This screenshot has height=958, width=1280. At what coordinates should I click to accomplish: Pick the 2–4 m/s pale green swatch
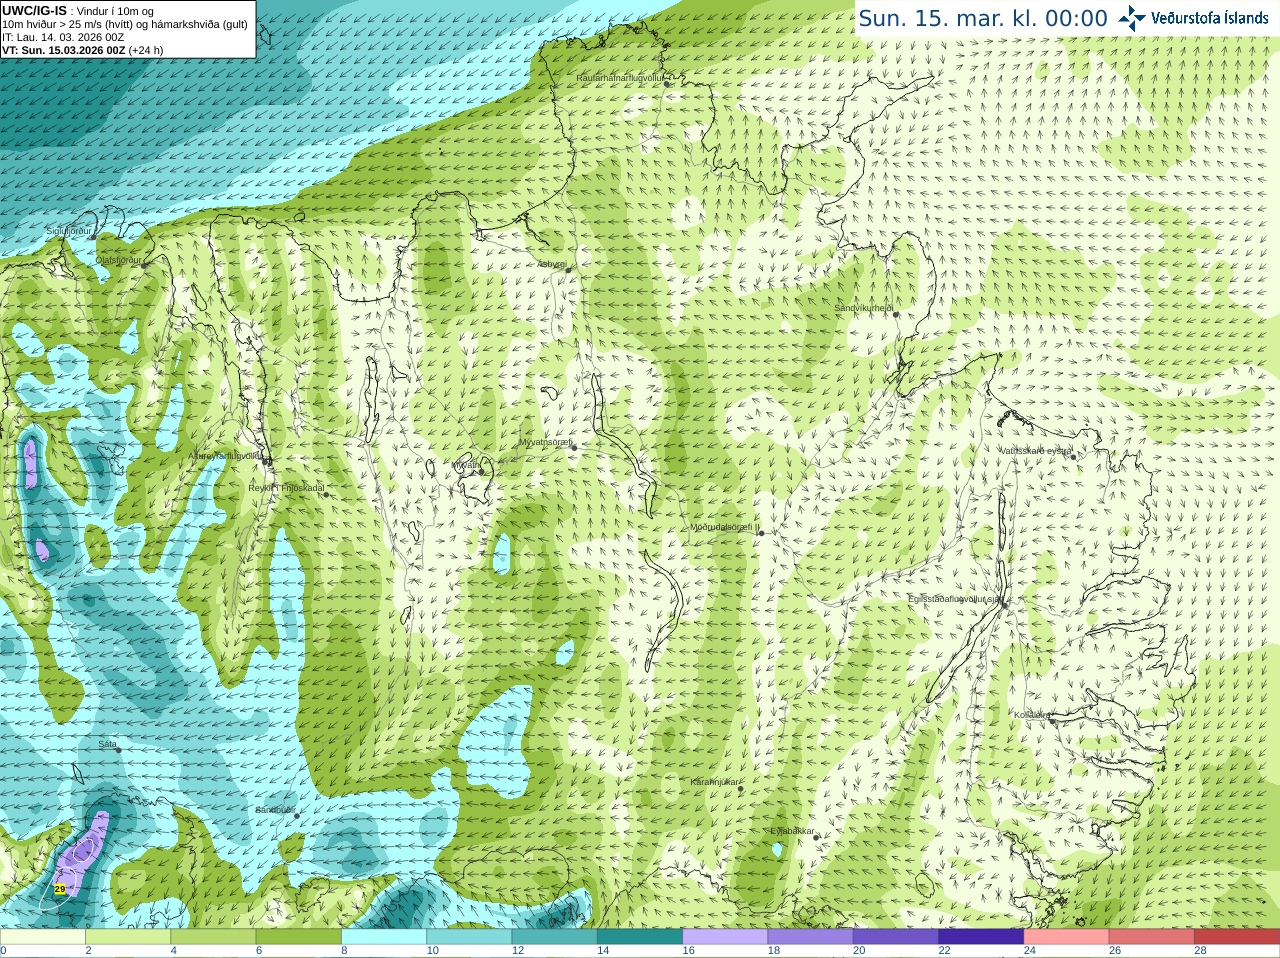(x=128, y=937)
